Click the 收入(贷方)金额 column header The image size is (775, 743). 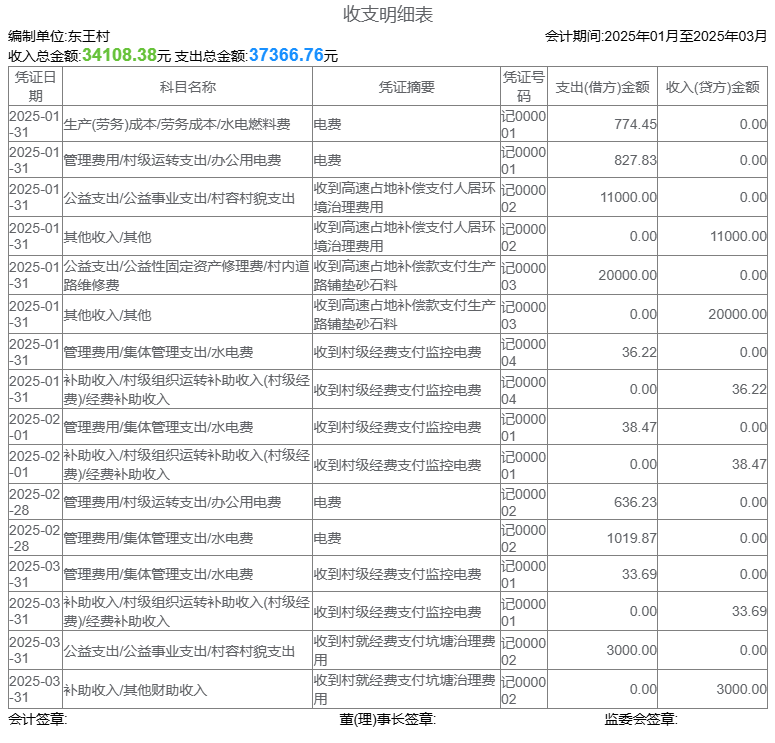pyautogui.click(x=712, y=87)
